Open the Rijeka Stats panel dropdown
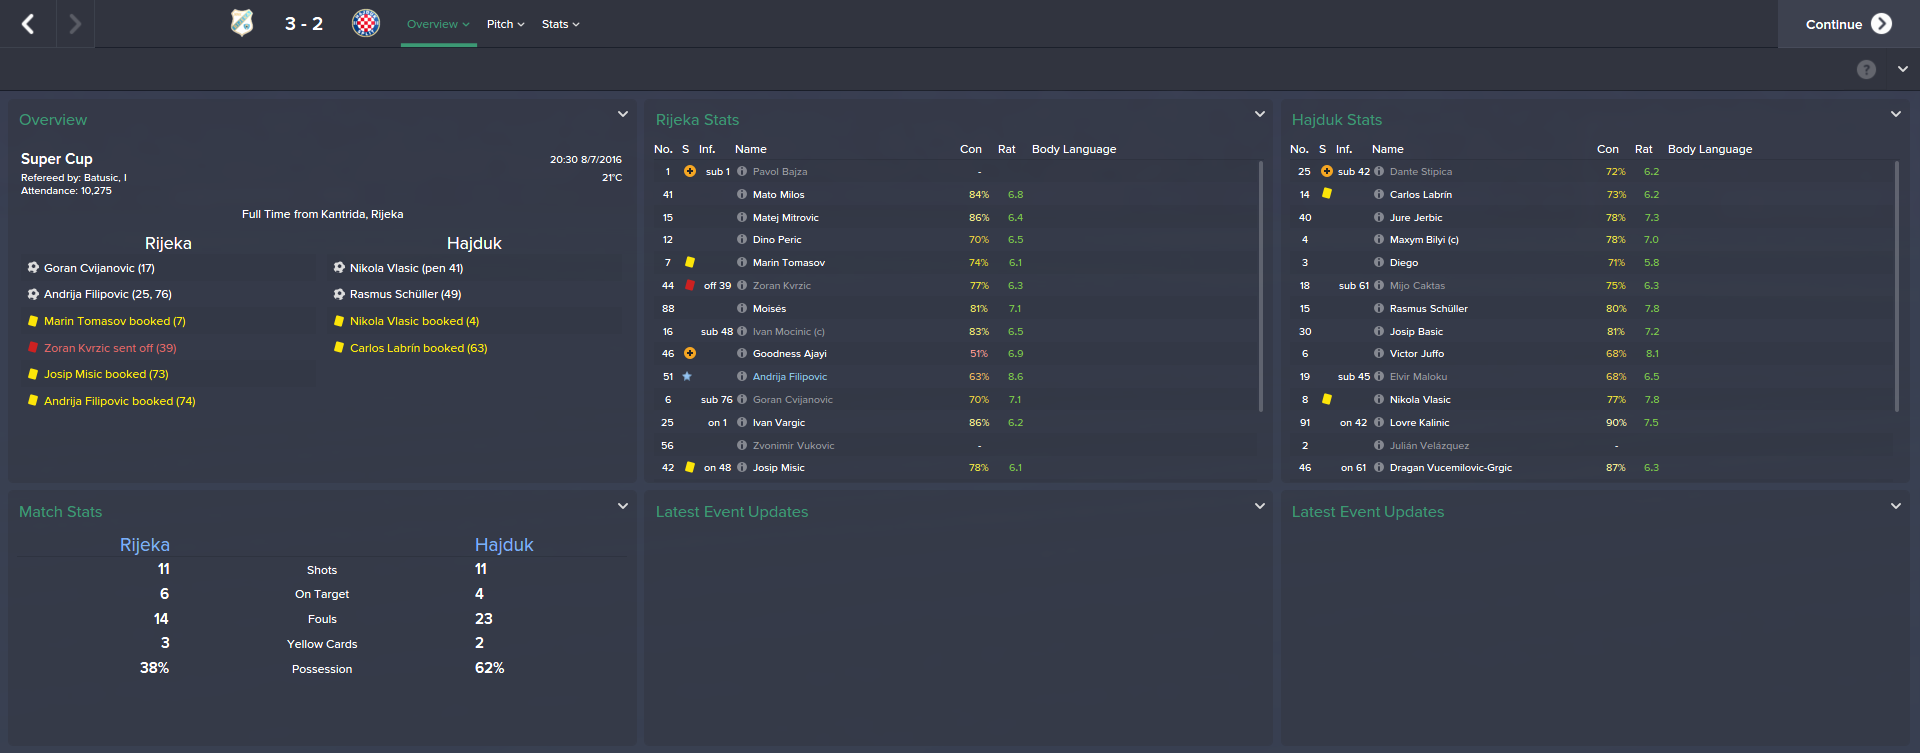The width and height of the screenshot is (1920, 753). [x=1260, y=115]
